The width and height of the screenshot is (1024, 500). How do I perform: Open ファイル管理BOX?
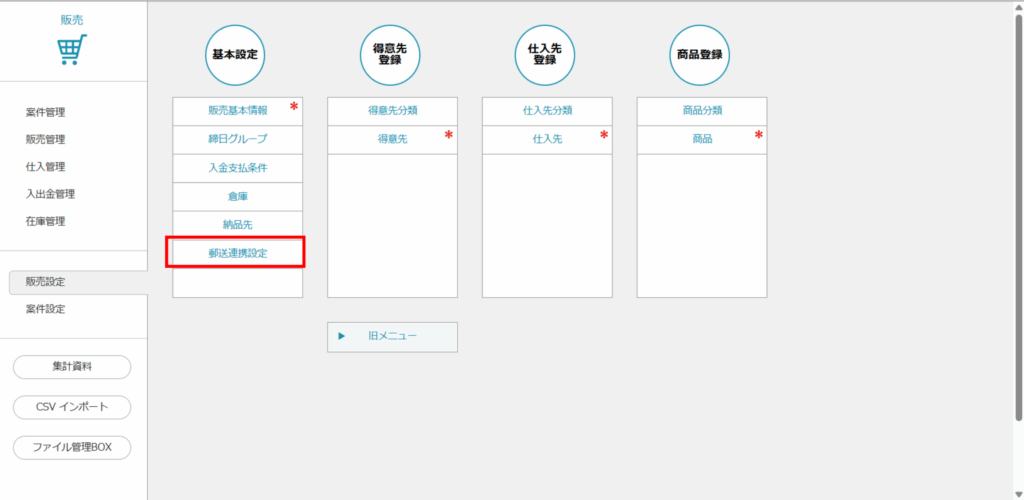(72, 447)
